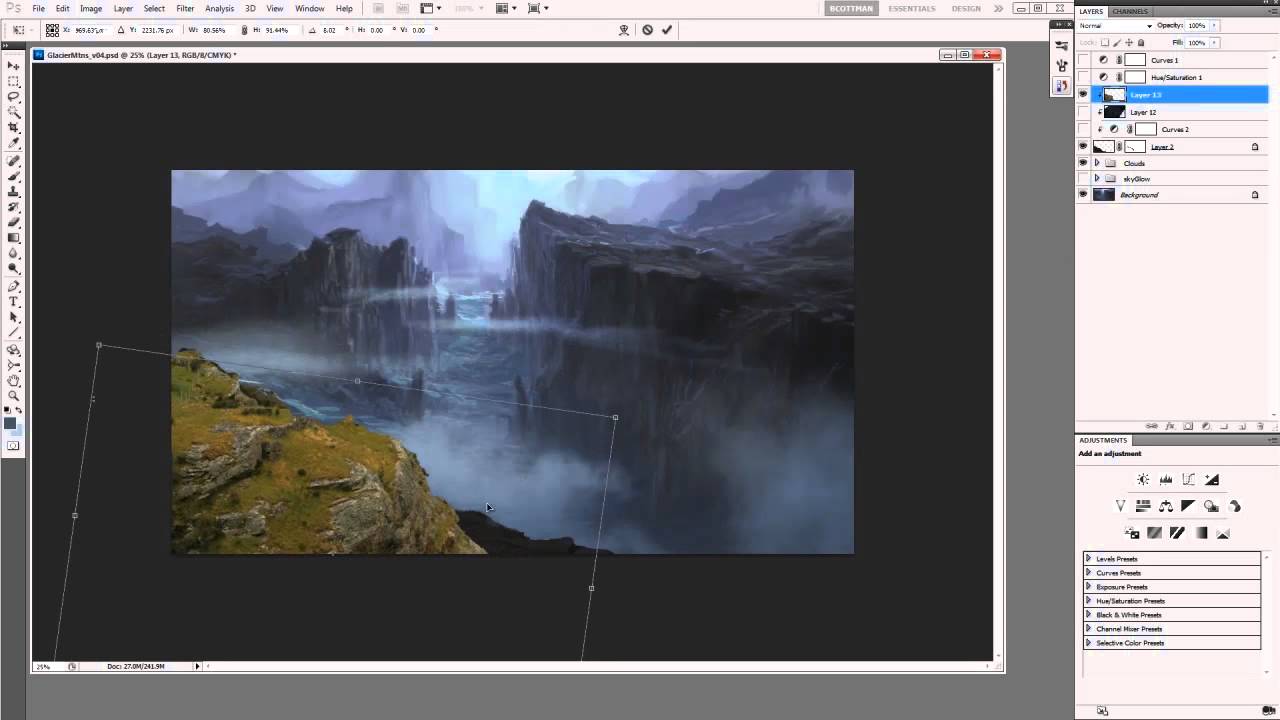
Task: Hide Layer 13 visibility eye
Action: [x=1083, y=94]
